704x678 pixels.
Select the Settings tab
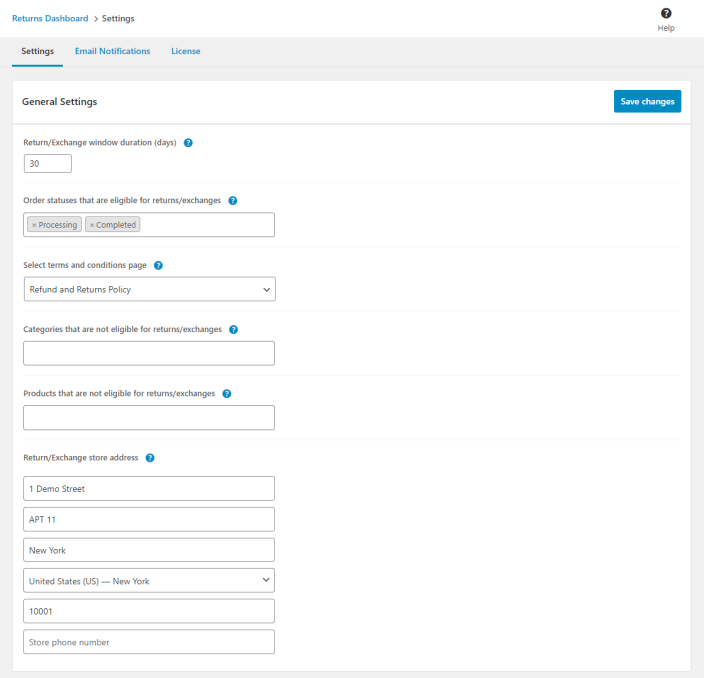tap(37, 51)
